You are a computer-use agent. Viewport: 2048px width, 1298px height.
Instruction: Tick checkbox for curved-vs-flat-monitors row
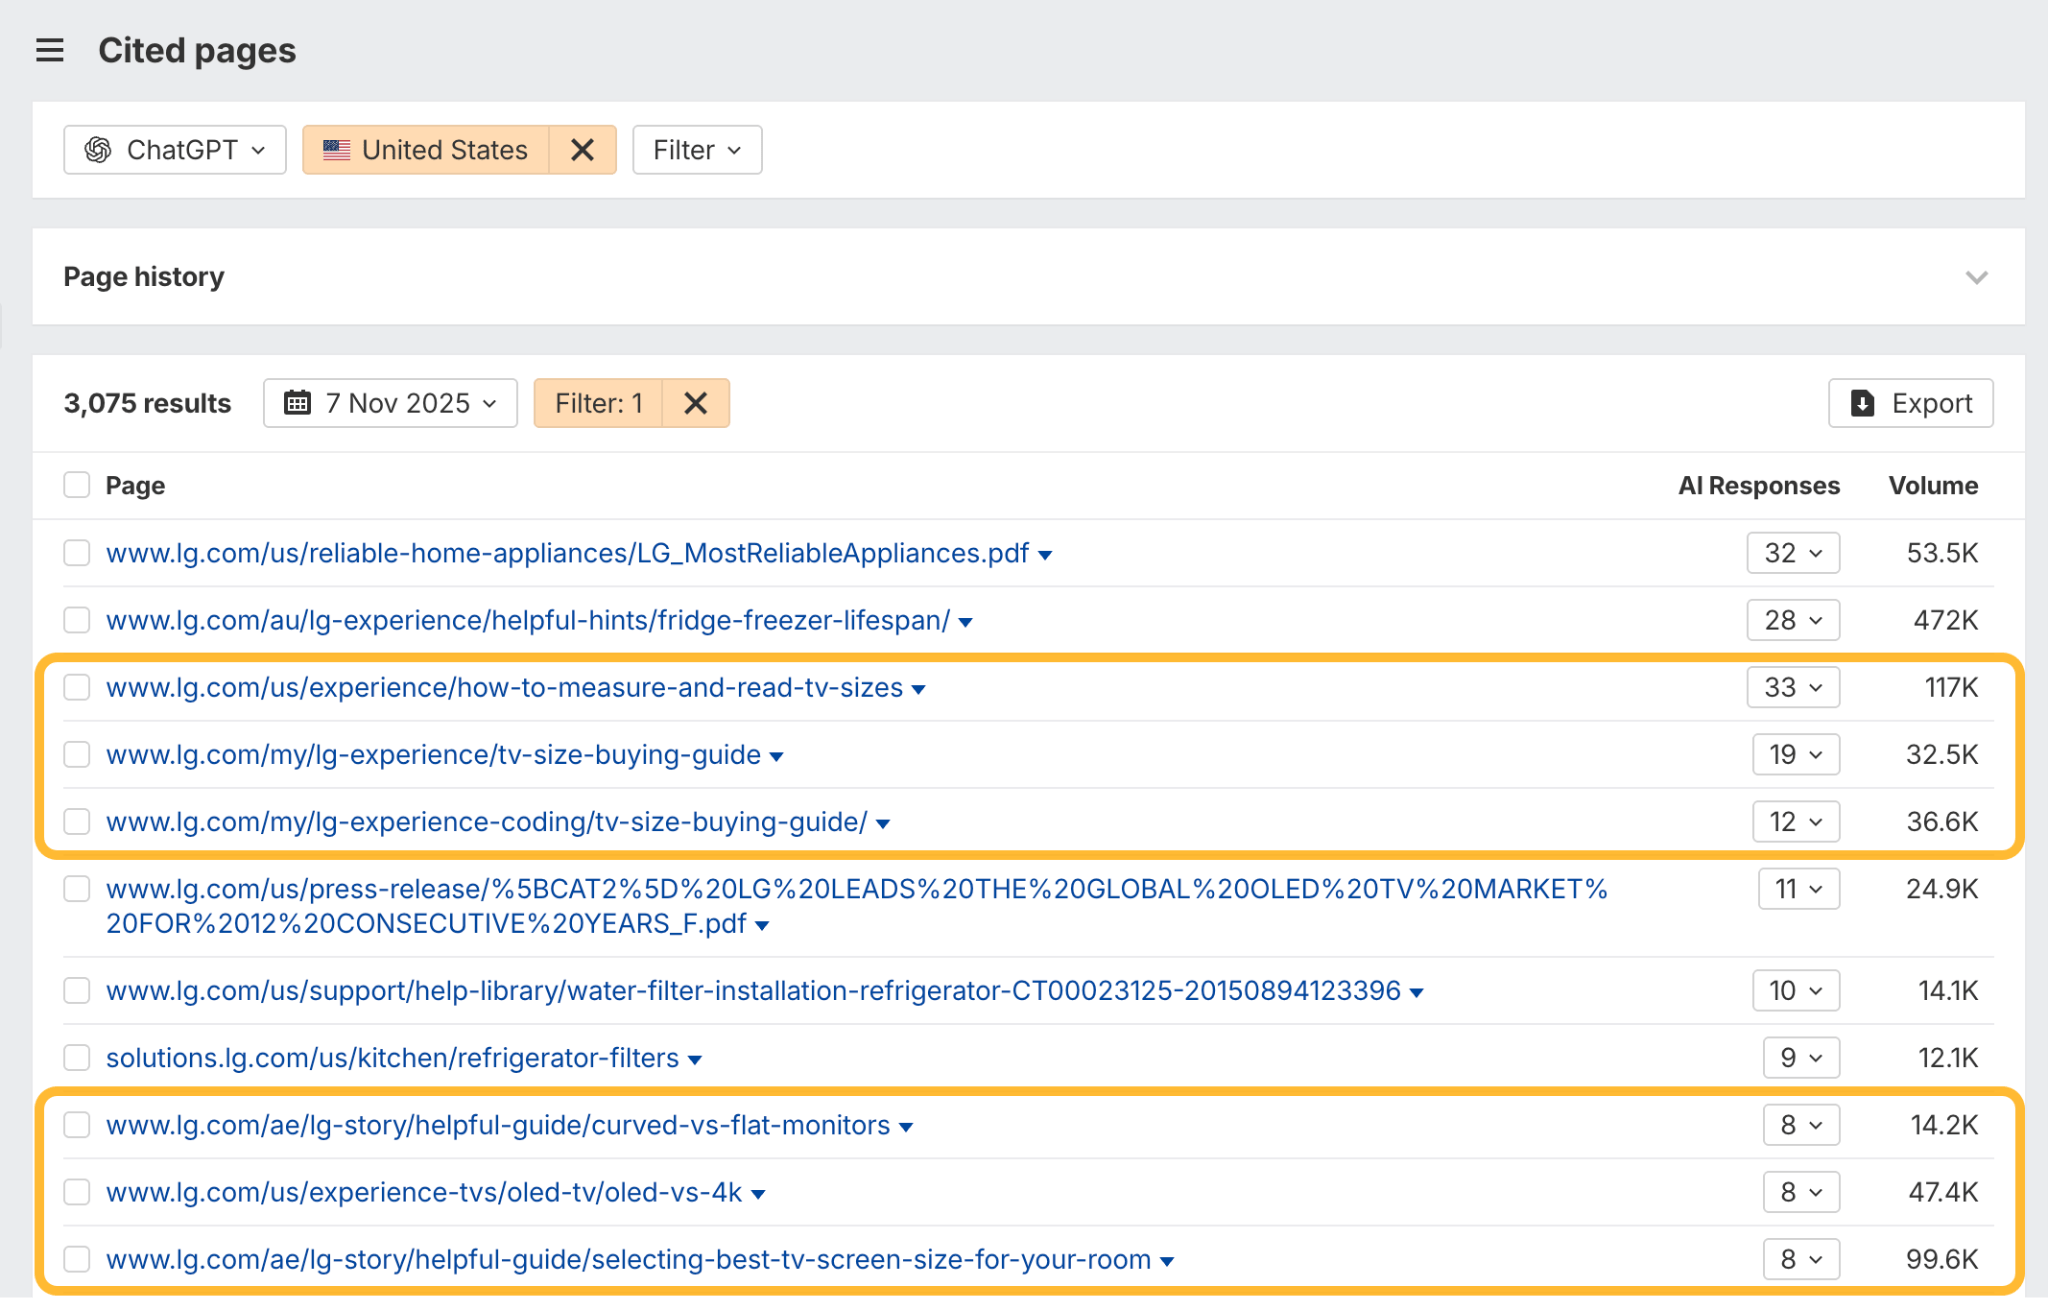76,1124
